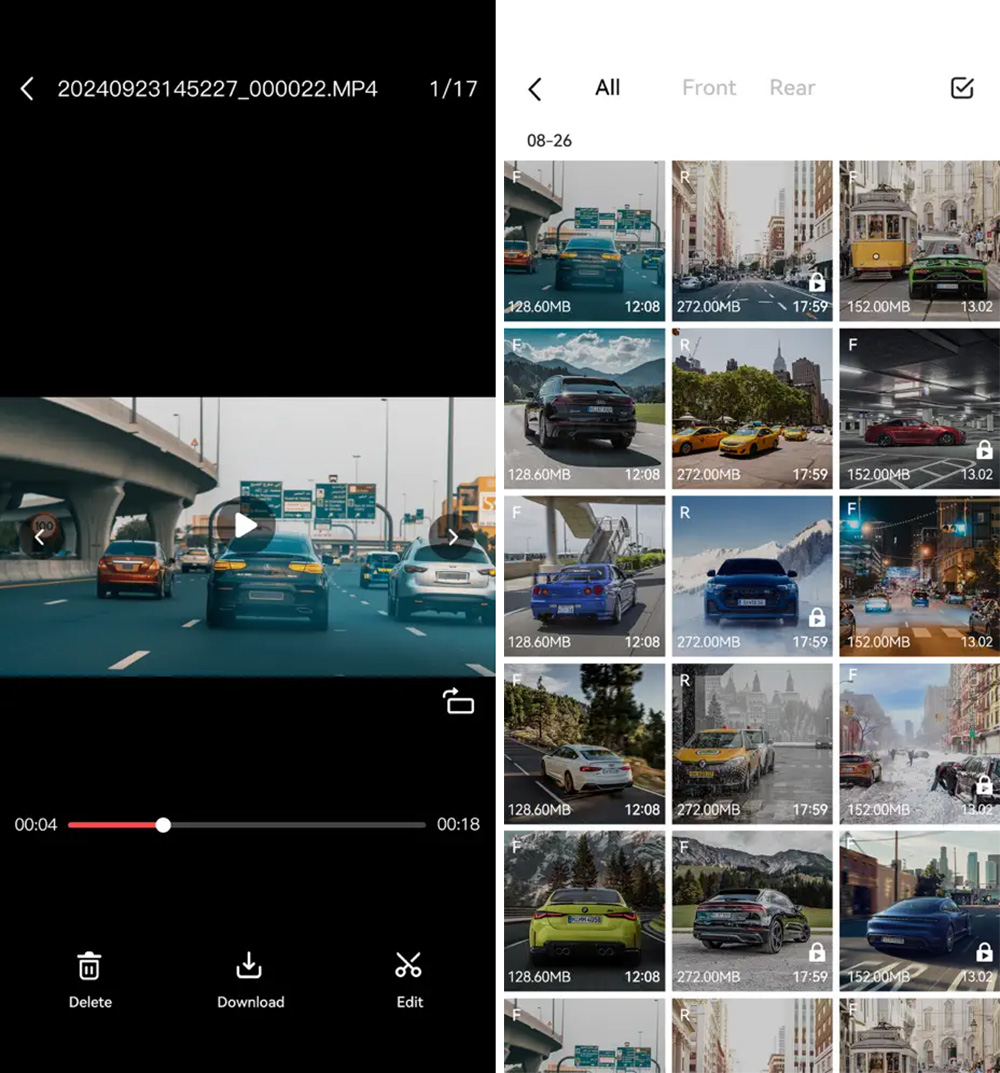Enable multi-select mode via checkbox icon
Image resolution: width=1000 pixels, height=1073 pixels.
tap(961, 88)
